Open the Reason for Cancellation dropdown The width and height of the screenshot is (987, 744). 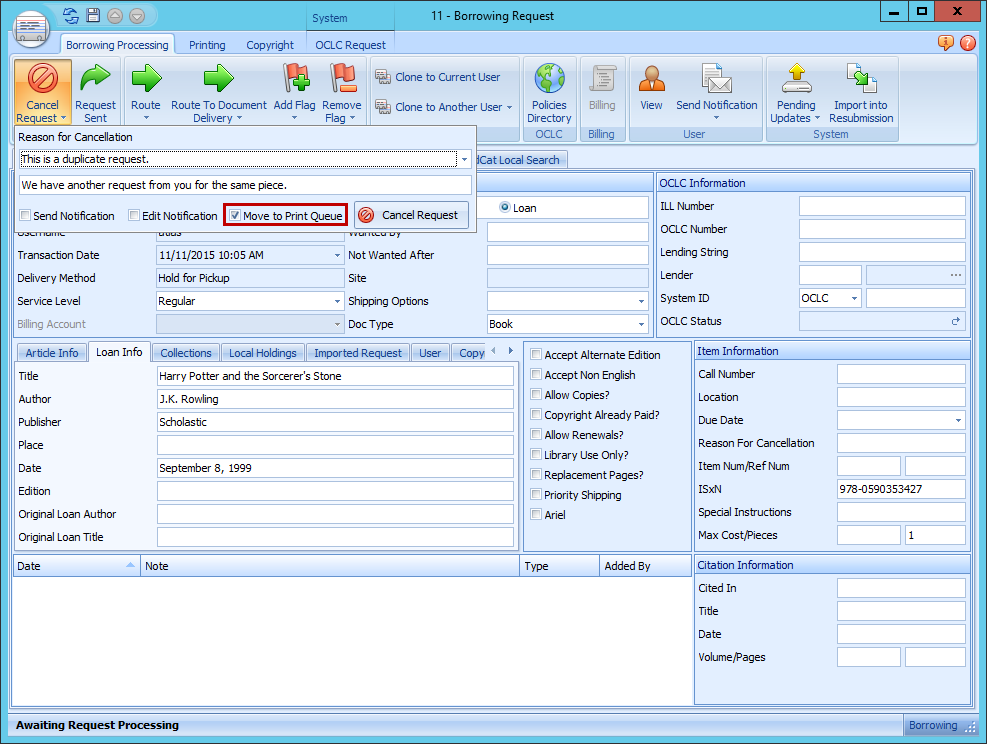pos(463,159)
